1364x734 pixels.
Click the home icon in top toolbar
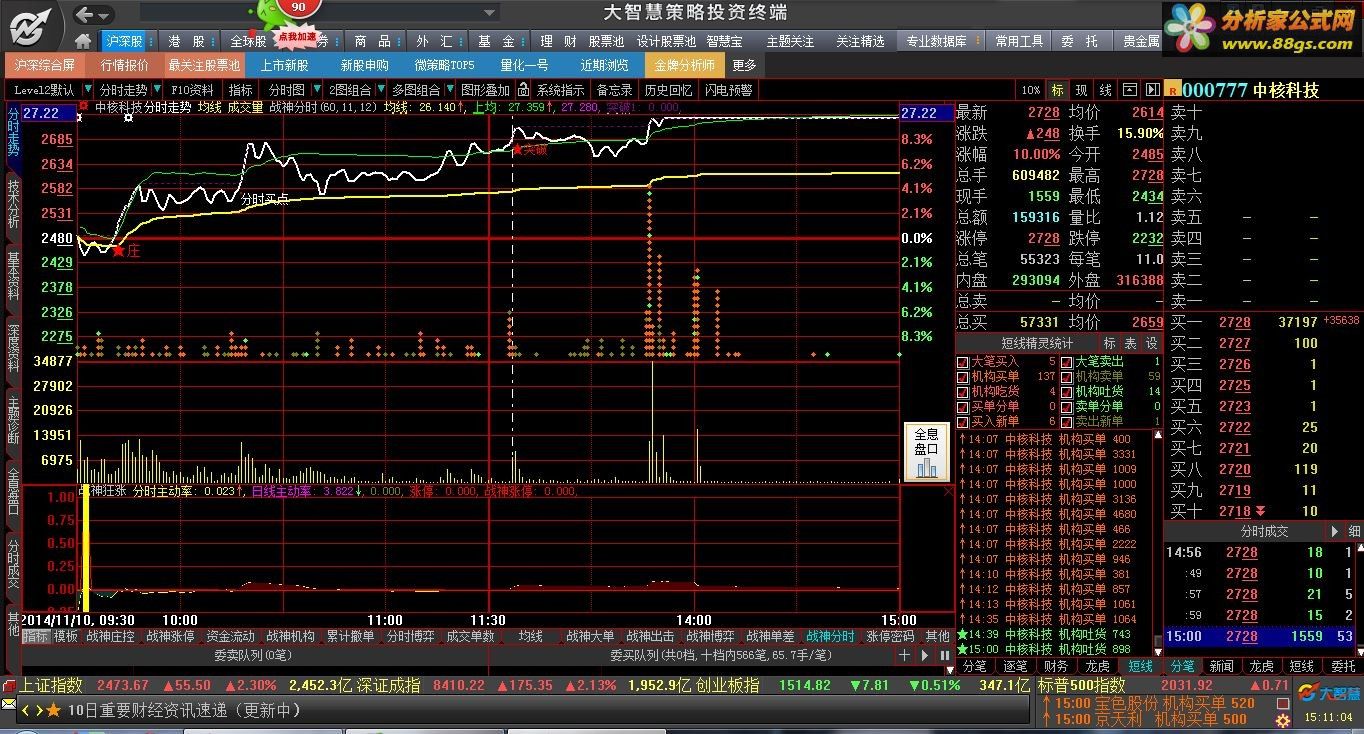point(83,41)
